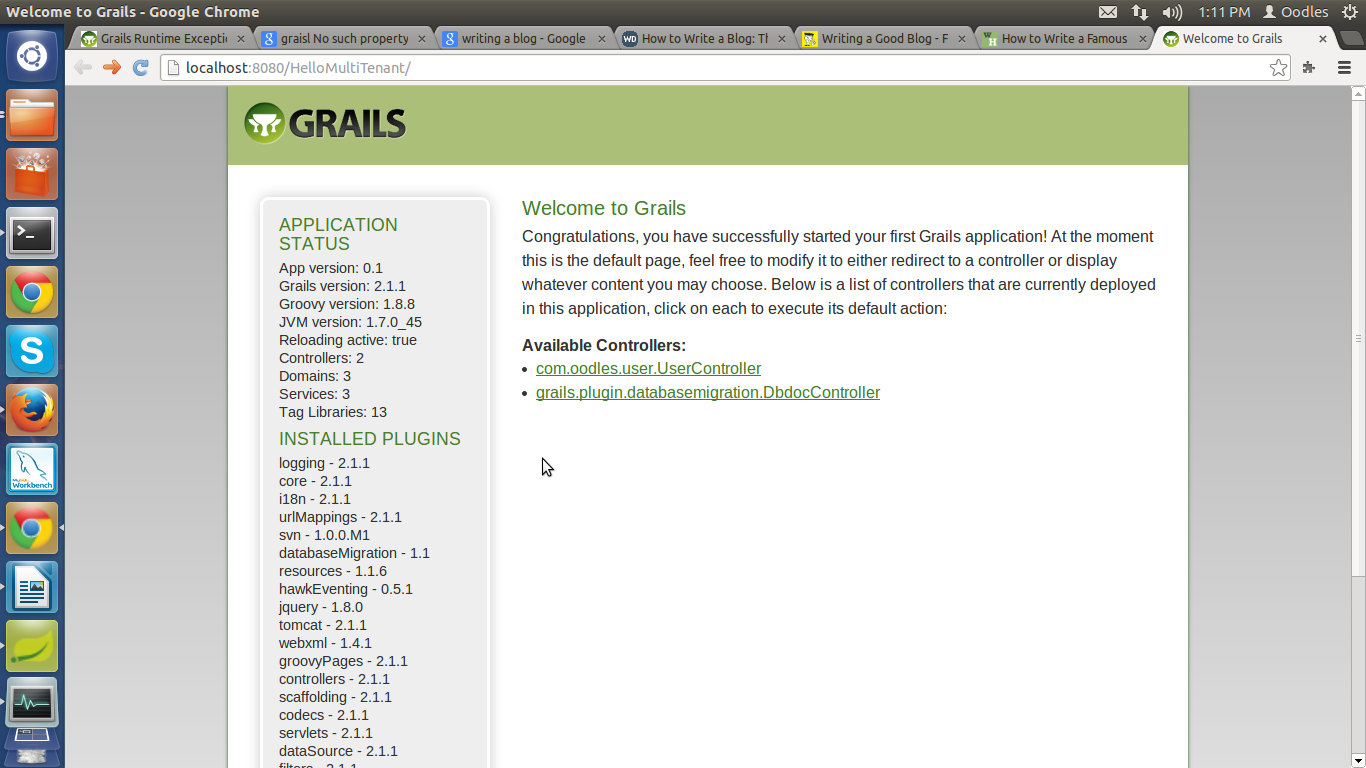This screenshot has height=768, width=1366.
Task: Click 'tomcat - 2.1.1' plugin entry
Action: 323,625
